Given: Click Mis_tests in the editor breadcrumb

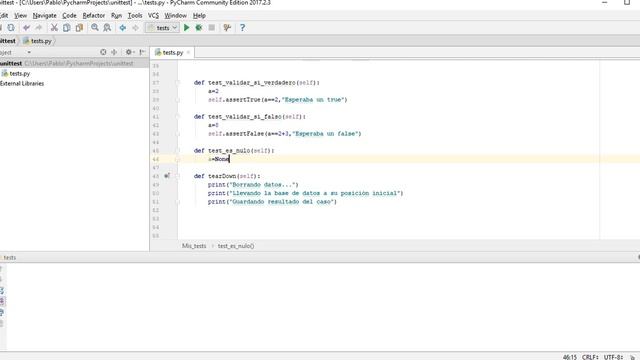Looking at the screenshot, I should [x=194, y=246].
